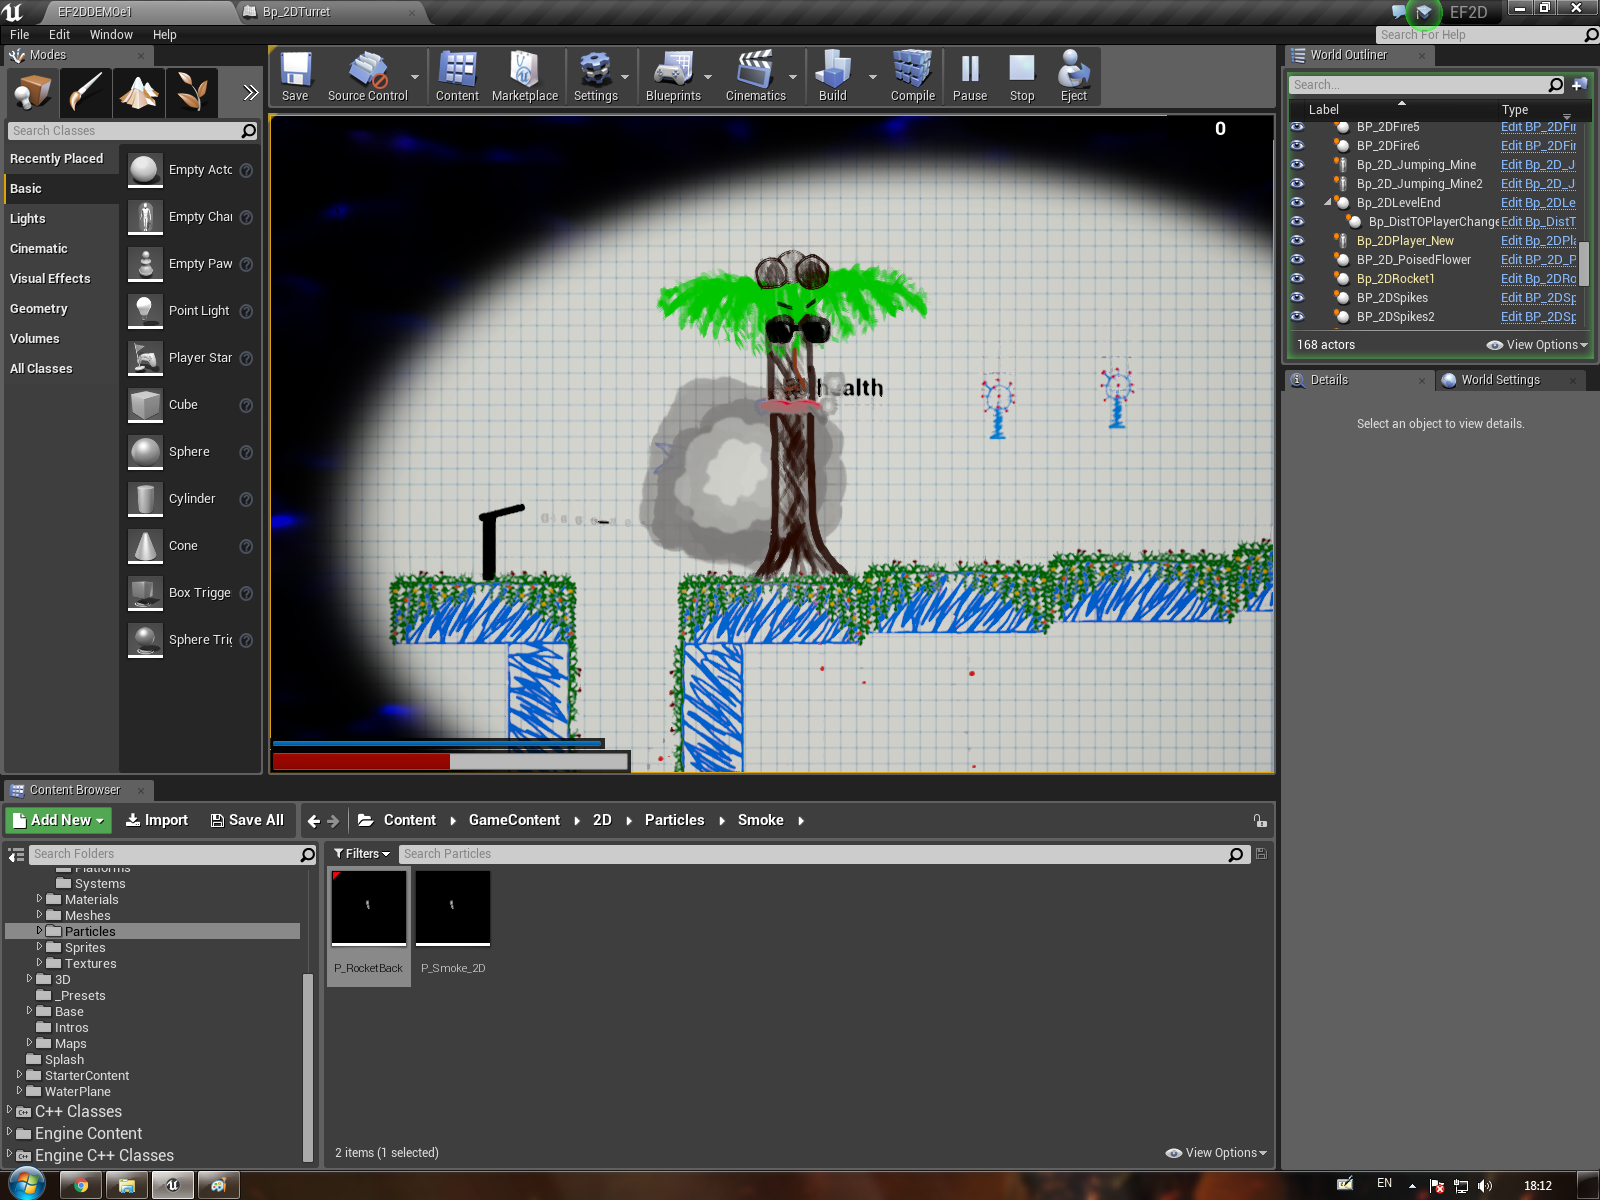Toggle visibility of BP_2D_PoisedFlower
1600x1200 pixels.
click(1297, 260)
